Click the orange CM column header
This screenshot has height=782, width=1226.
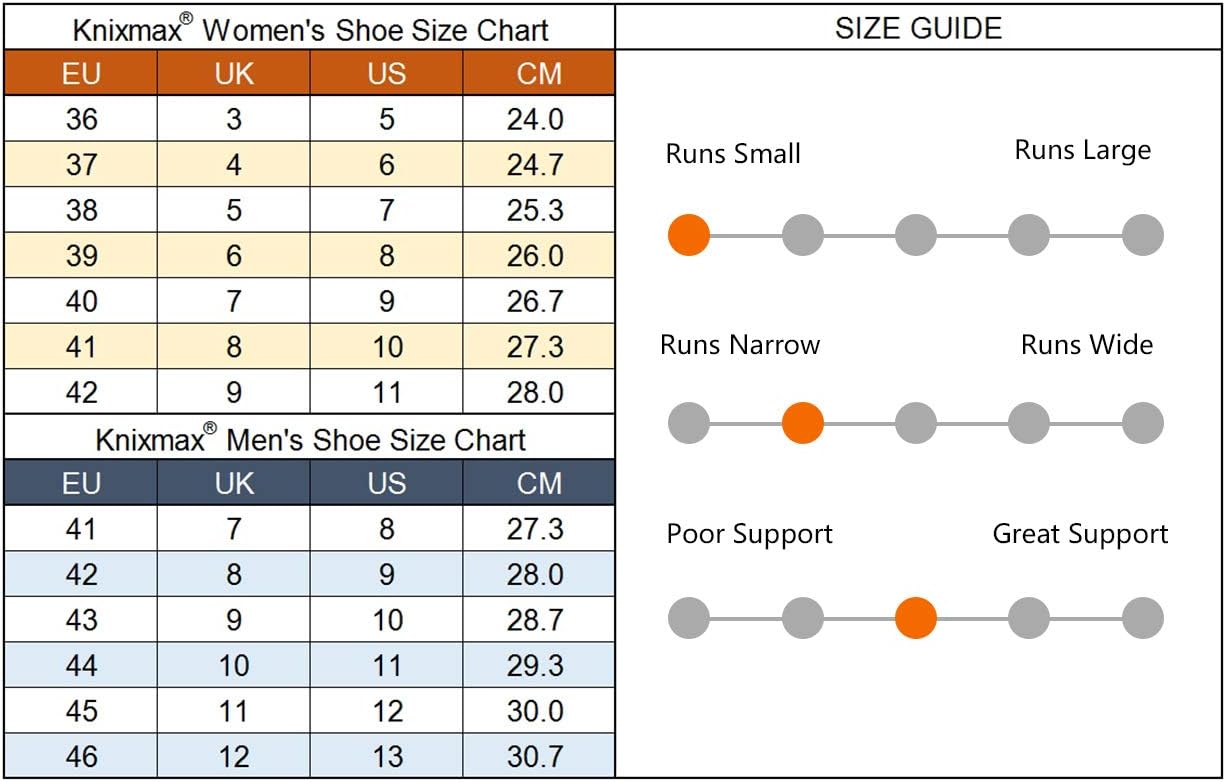[538, 74]
